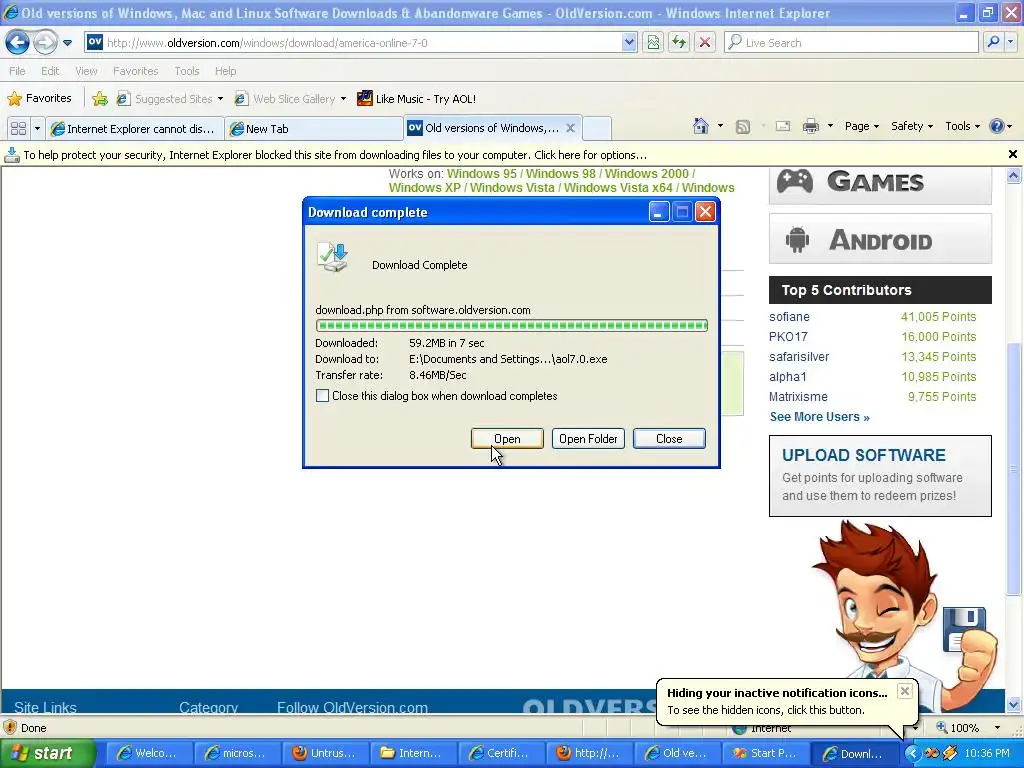1024x768 pixels.
Task: Expand the command bar Tools dropdown
Action: click(x=962, y=126)
